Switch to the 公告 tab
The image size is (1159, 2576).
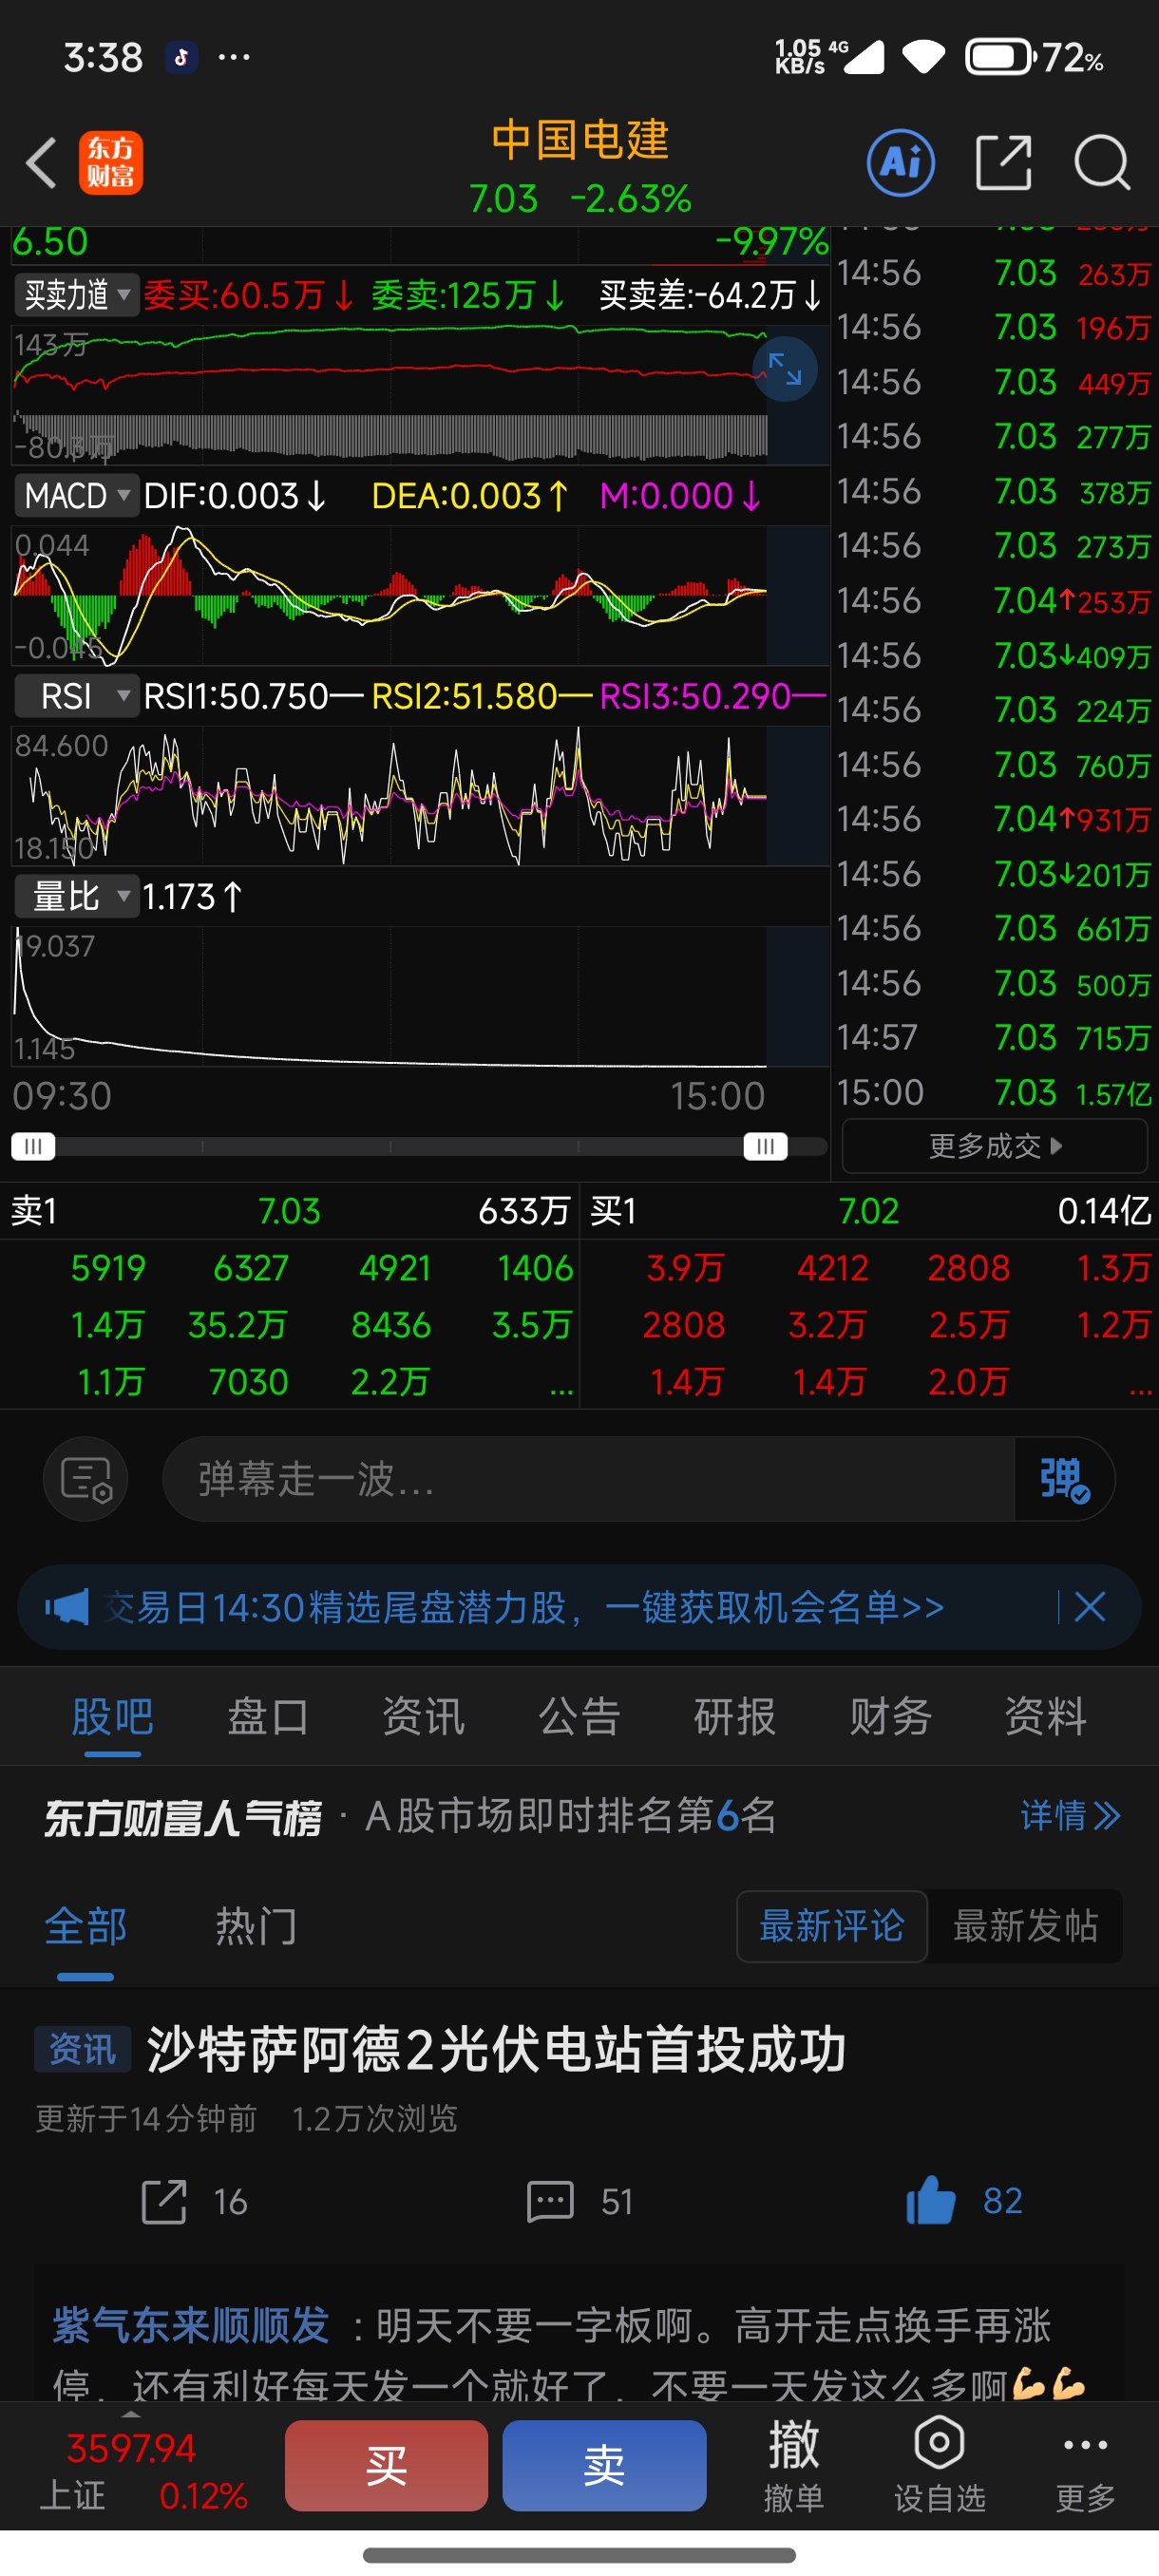click(579, 1716)
